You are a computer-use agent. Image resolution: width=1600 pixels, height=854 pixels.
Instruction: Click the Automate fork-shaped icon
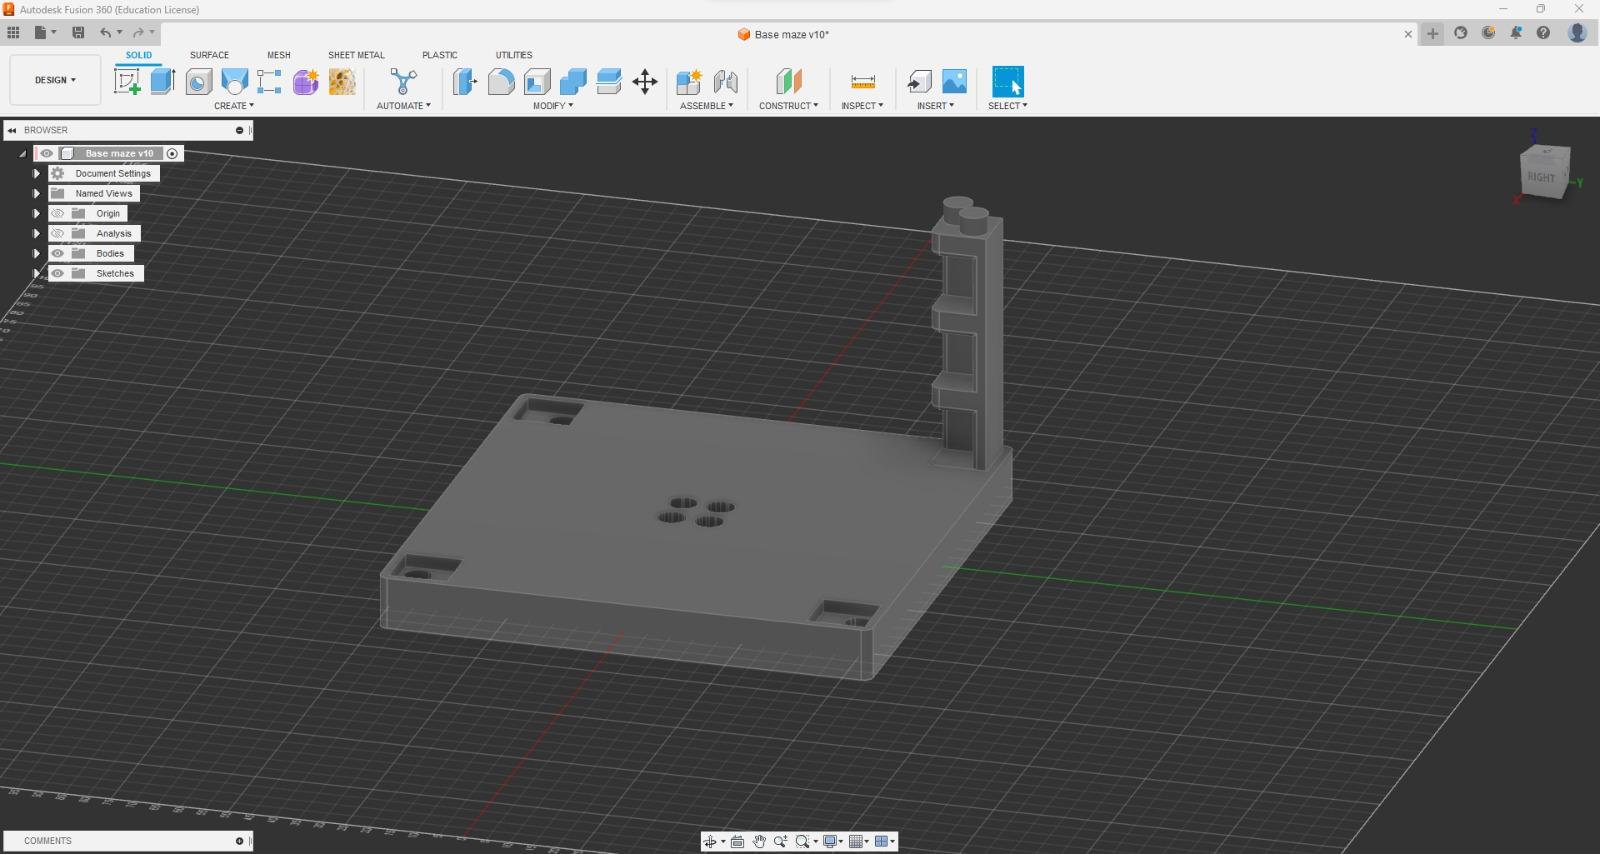coord(404,82)
